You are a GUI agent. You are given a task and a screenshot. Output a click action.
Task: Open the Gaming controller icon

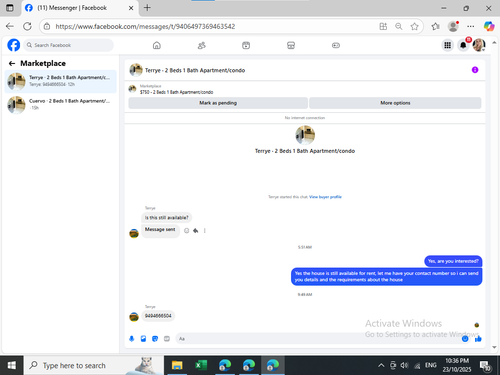tap(336, 45)
